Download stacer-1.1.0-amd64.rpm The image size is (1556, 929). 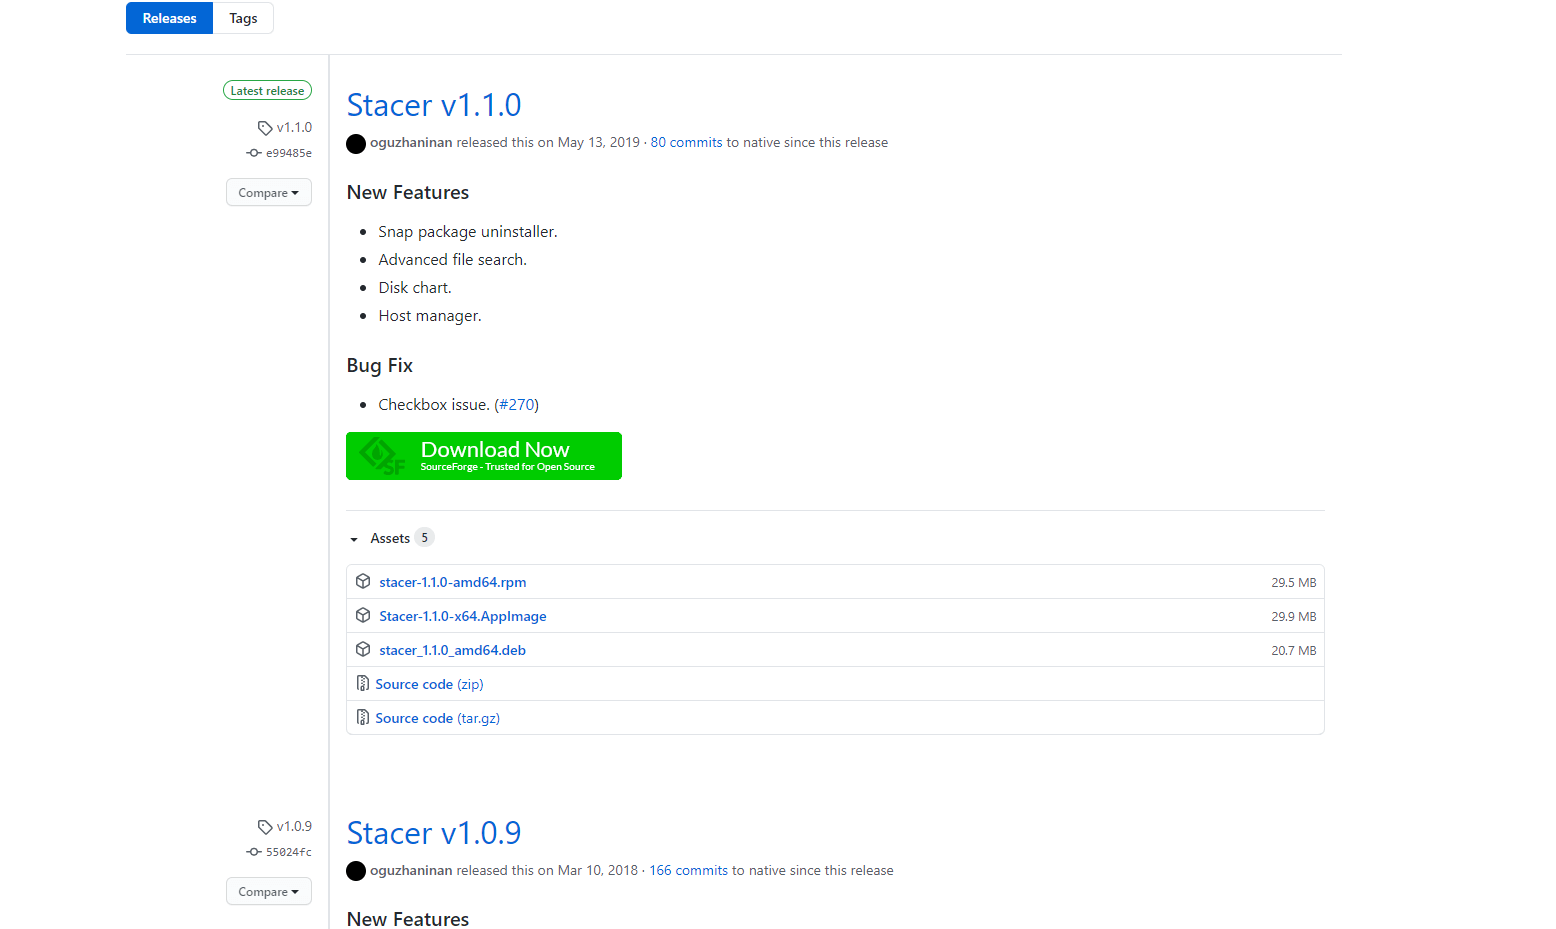(x=453, y=582)
